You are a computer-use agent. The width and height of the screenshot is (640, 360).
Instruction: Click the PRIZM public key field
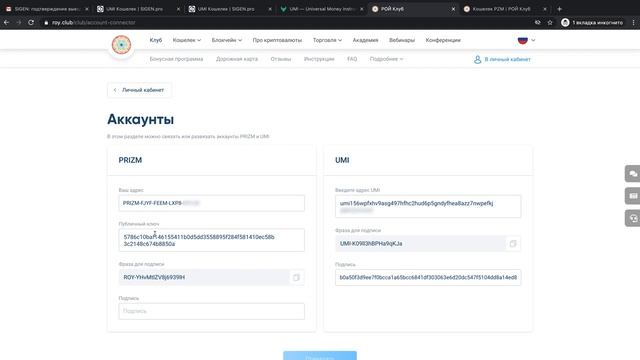pyautogui.click(x=211, y=240)
